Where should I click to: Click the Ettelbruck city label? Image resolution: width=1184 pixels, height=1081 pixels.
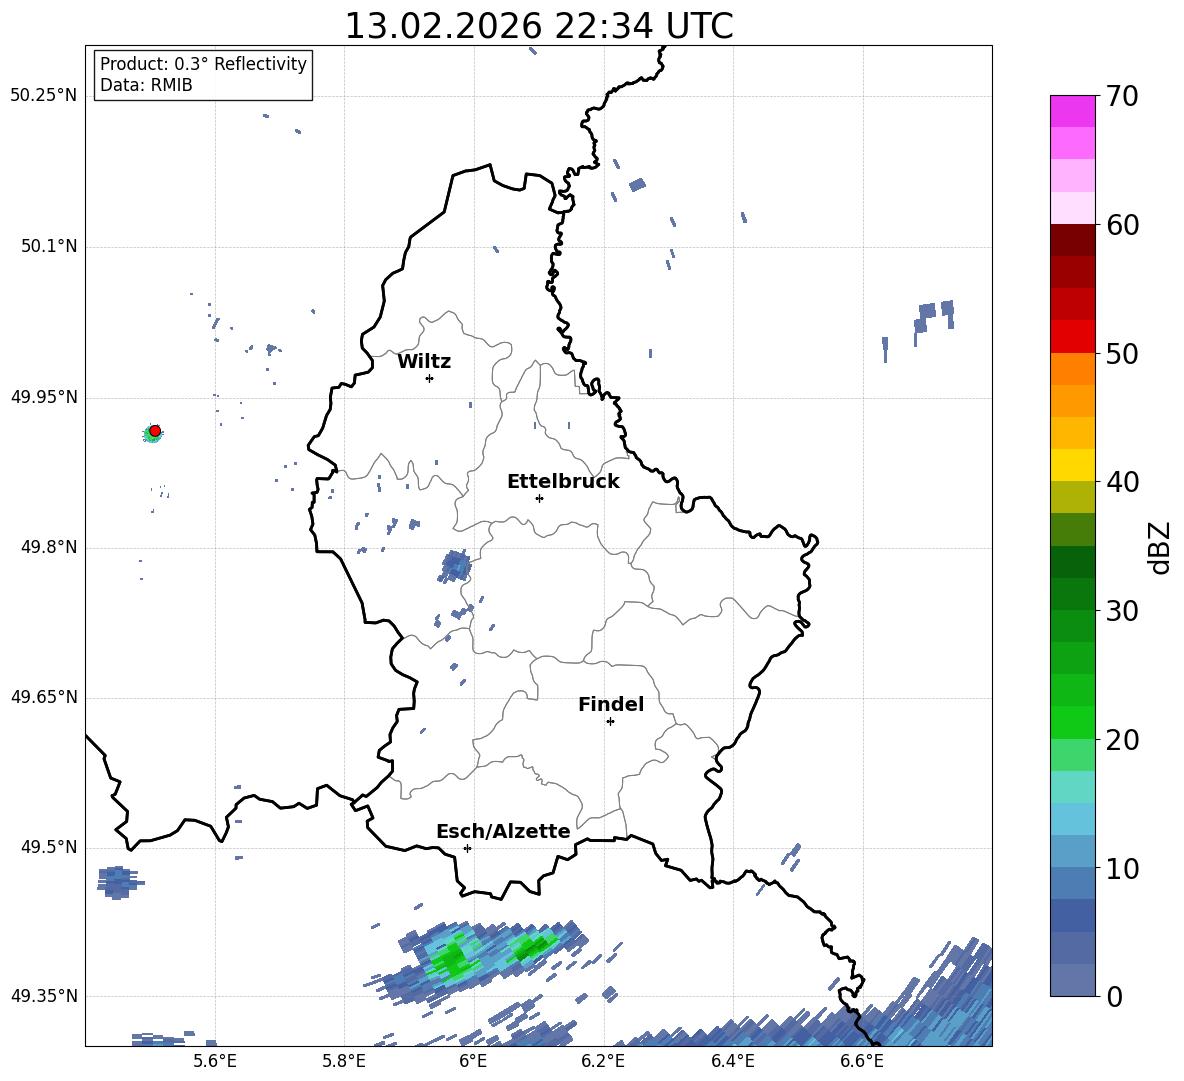[x=563, y=482]
